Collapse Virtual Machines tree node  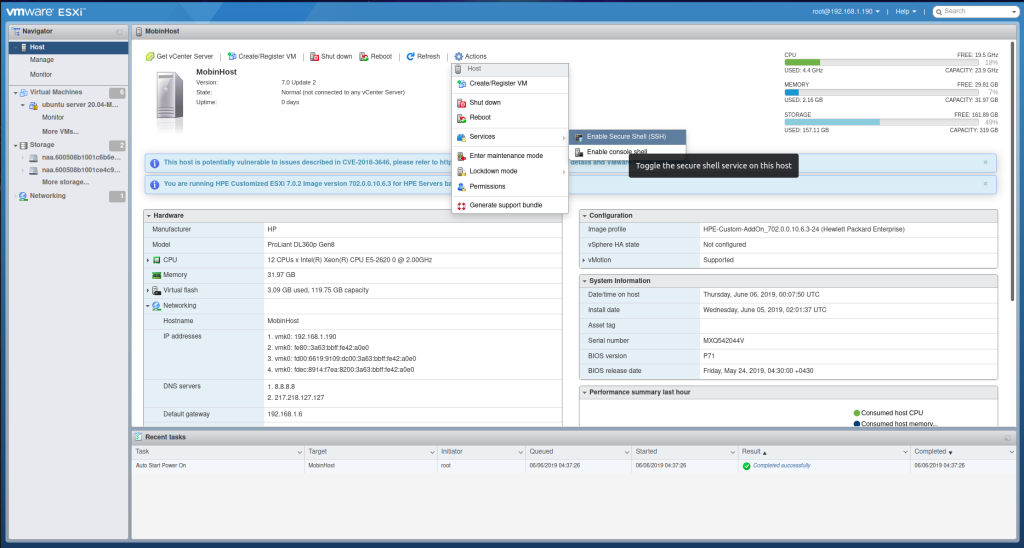pos(16,93)
